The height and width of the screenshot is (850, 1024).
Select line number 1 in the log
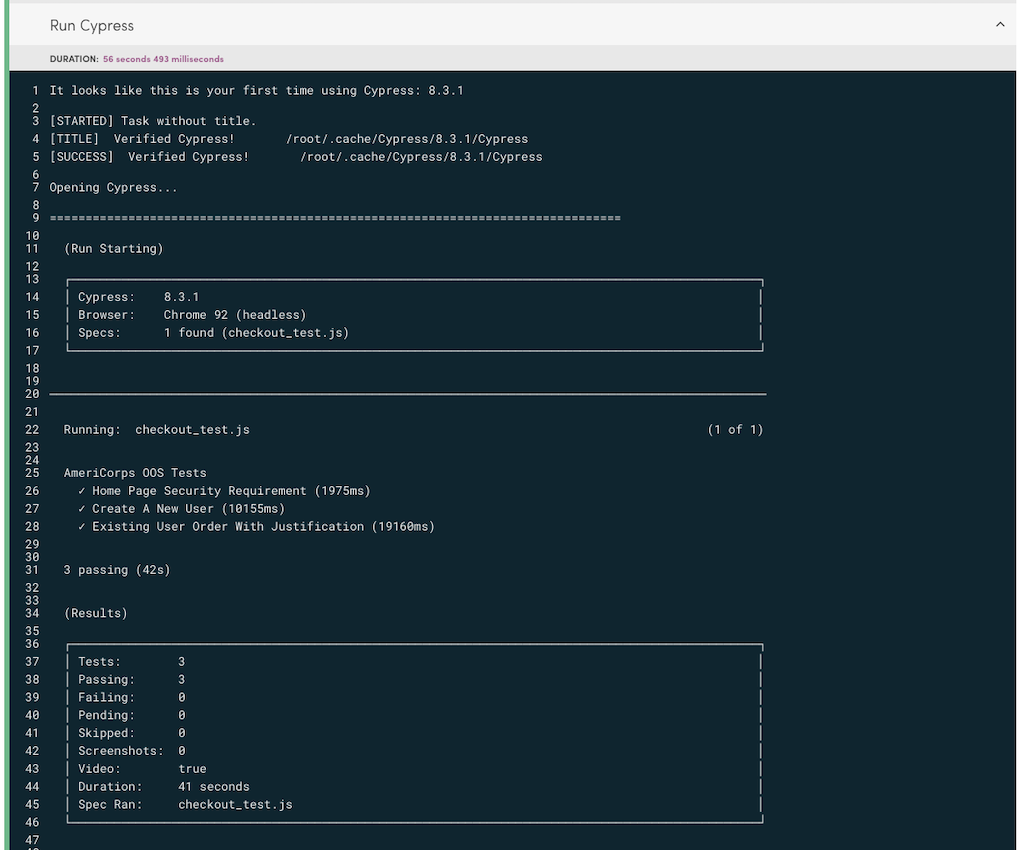[x=35, y=91]
